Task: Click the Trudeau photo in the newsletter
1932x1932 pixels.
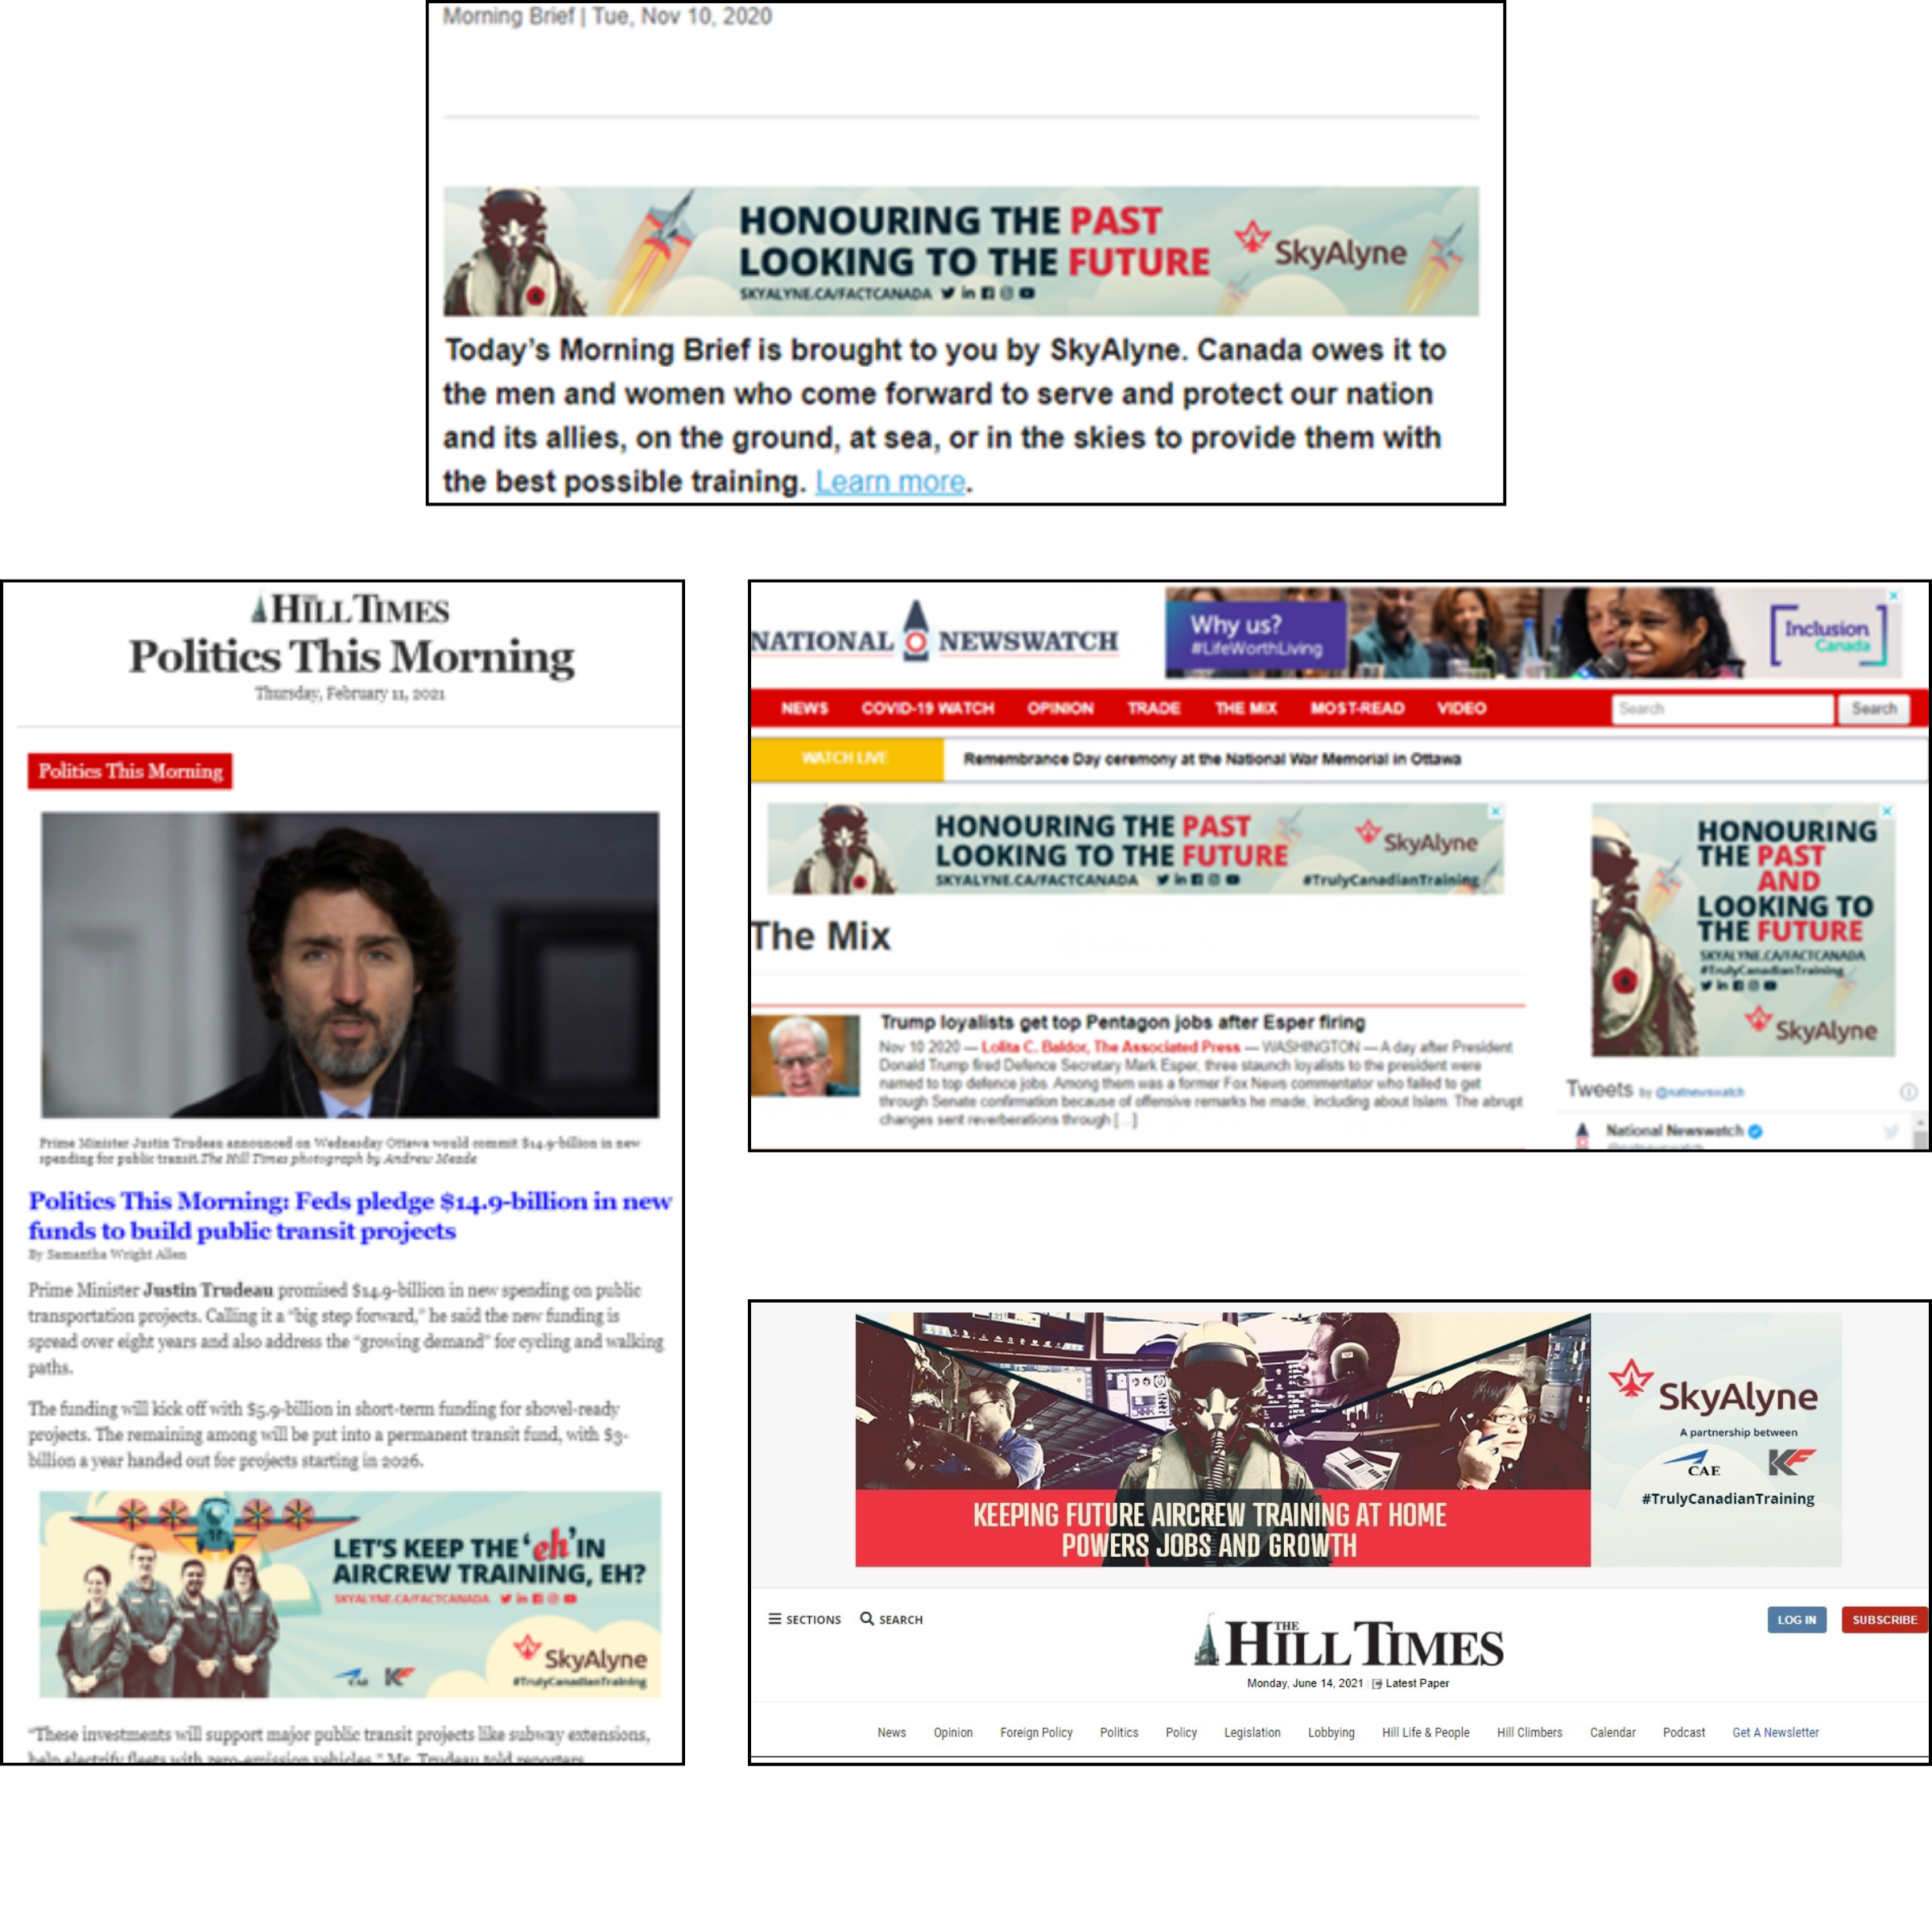Action: point(350,964)
